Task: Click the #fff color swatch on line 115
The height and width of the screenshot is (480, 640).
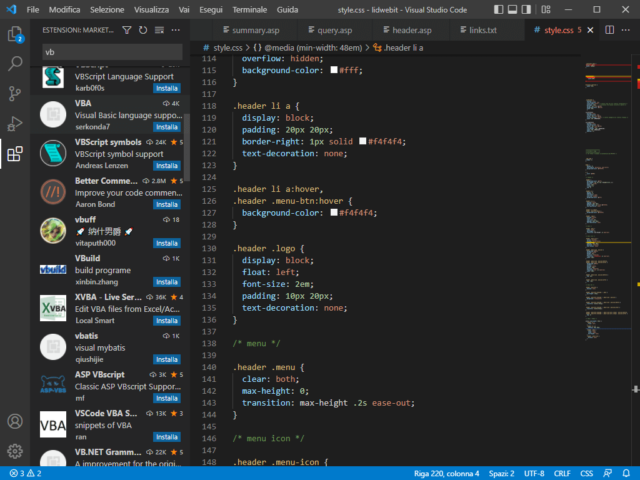Action: pos(334,70)
